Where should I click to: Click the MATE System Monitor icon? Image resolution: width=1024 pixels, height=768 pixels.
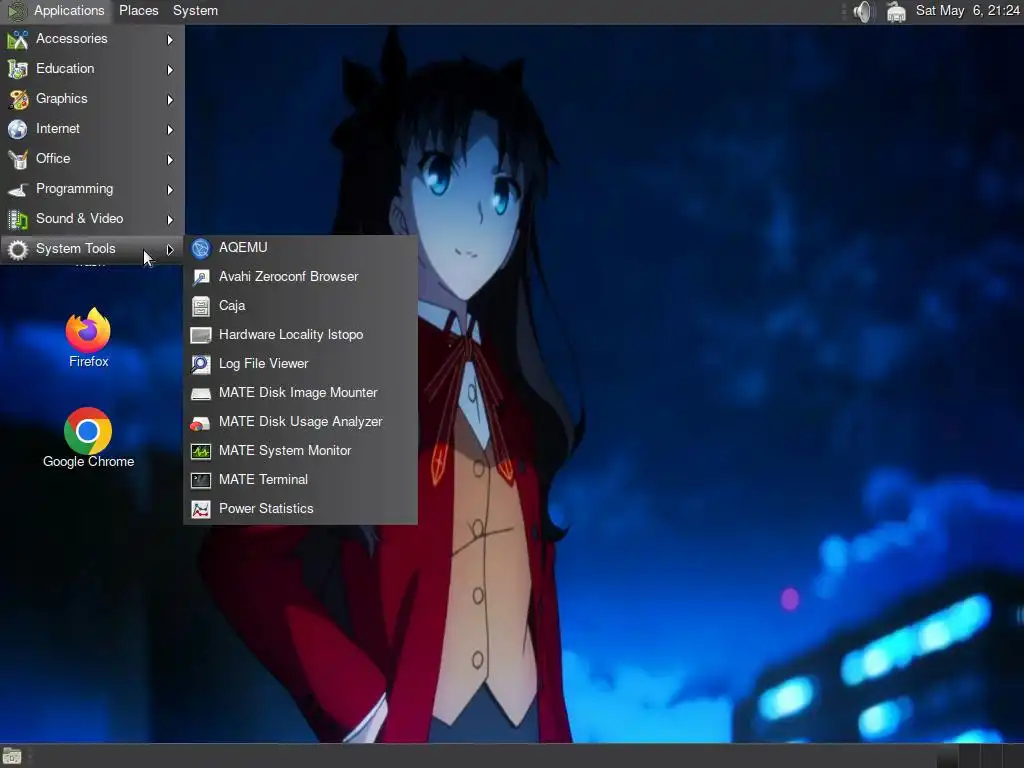tap(201, 451)
